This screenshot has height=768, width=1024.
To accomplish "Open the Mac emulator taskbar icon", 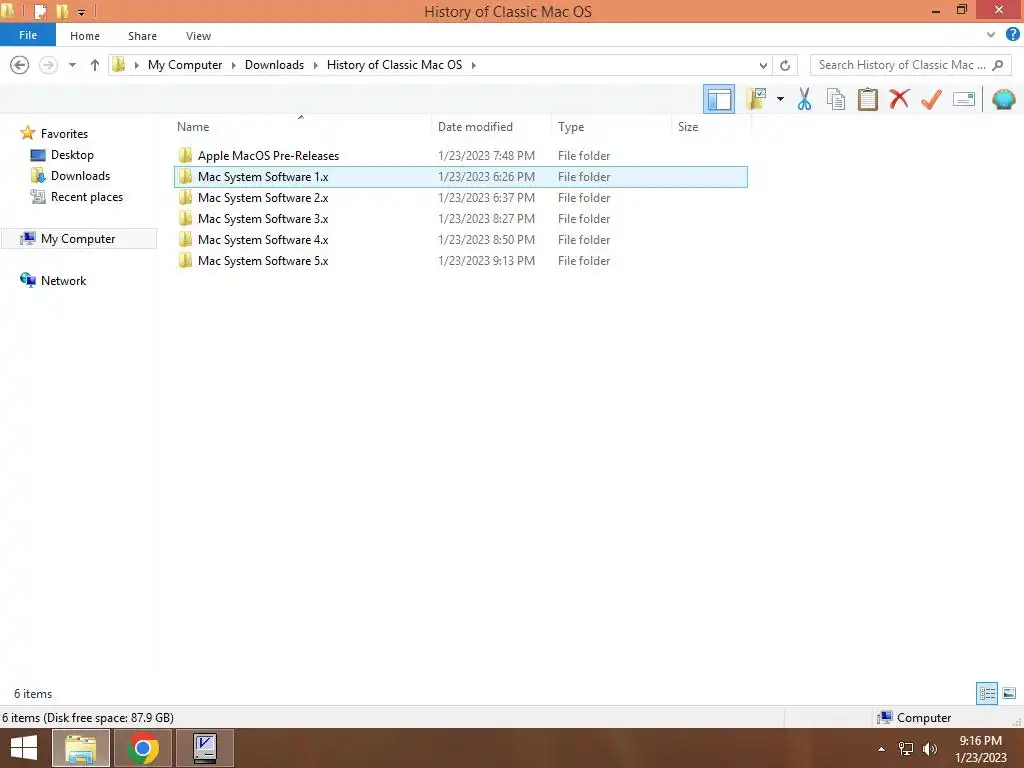I will click(205, 748).
